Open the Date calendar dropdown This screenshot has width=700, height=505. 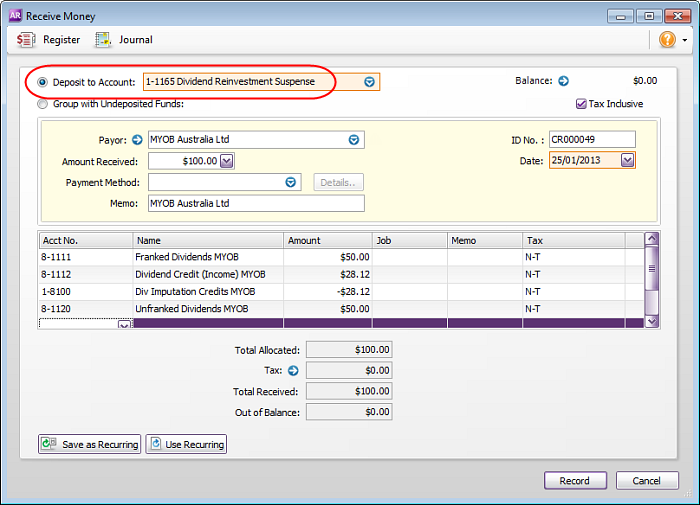[x=627, y=160]
